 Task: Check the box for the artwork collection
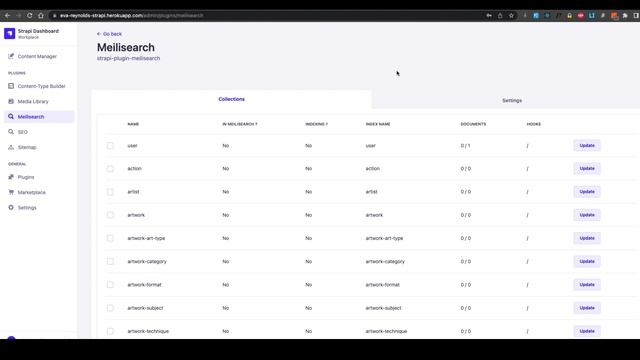110,215
